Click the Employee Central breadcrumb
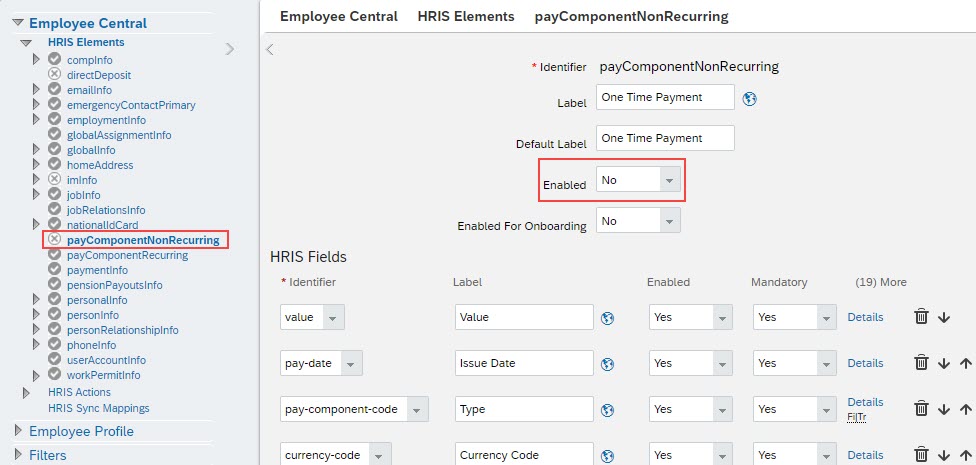Viewport: 976px width, 465px height. click(x=339, y=17)
